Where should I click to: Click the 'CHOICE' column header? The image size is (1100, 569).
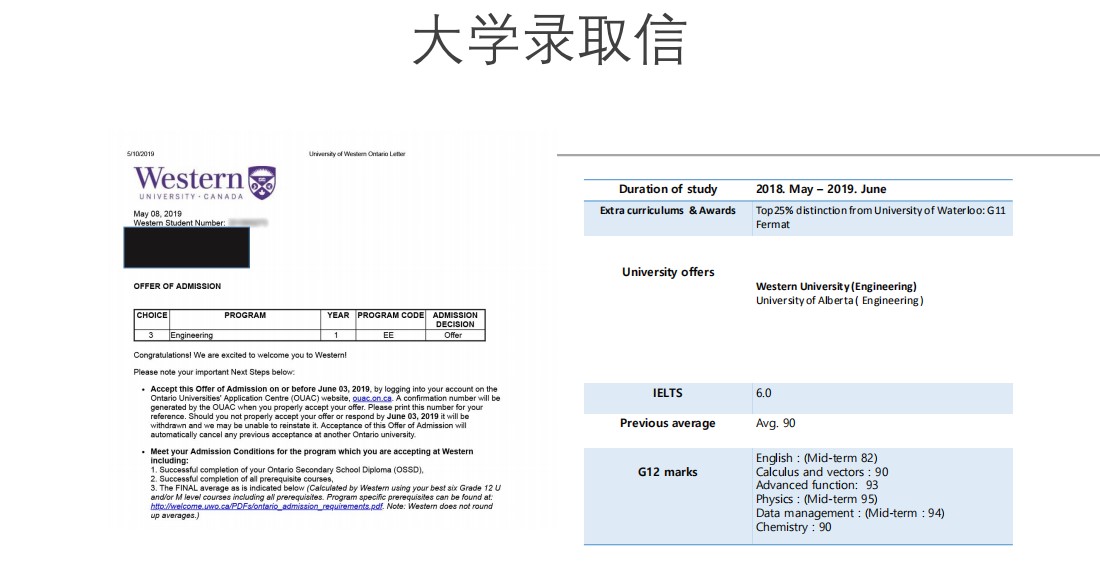coord(152,316)
